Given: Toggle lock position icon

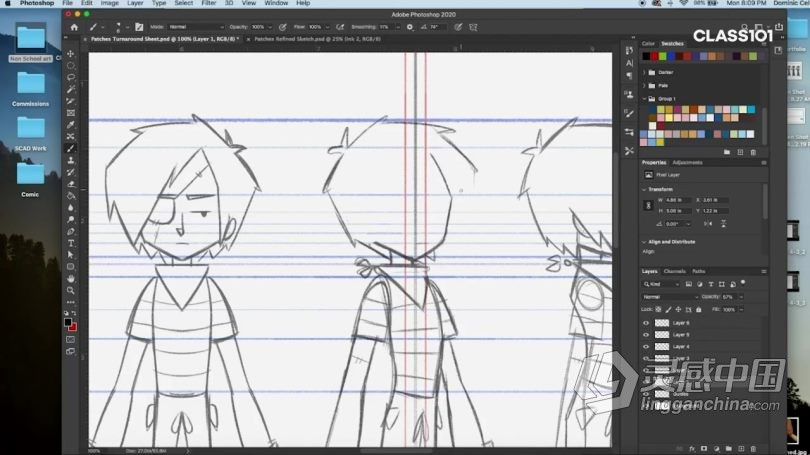Looking at the screenshot, I should click(x=678, y=309).
